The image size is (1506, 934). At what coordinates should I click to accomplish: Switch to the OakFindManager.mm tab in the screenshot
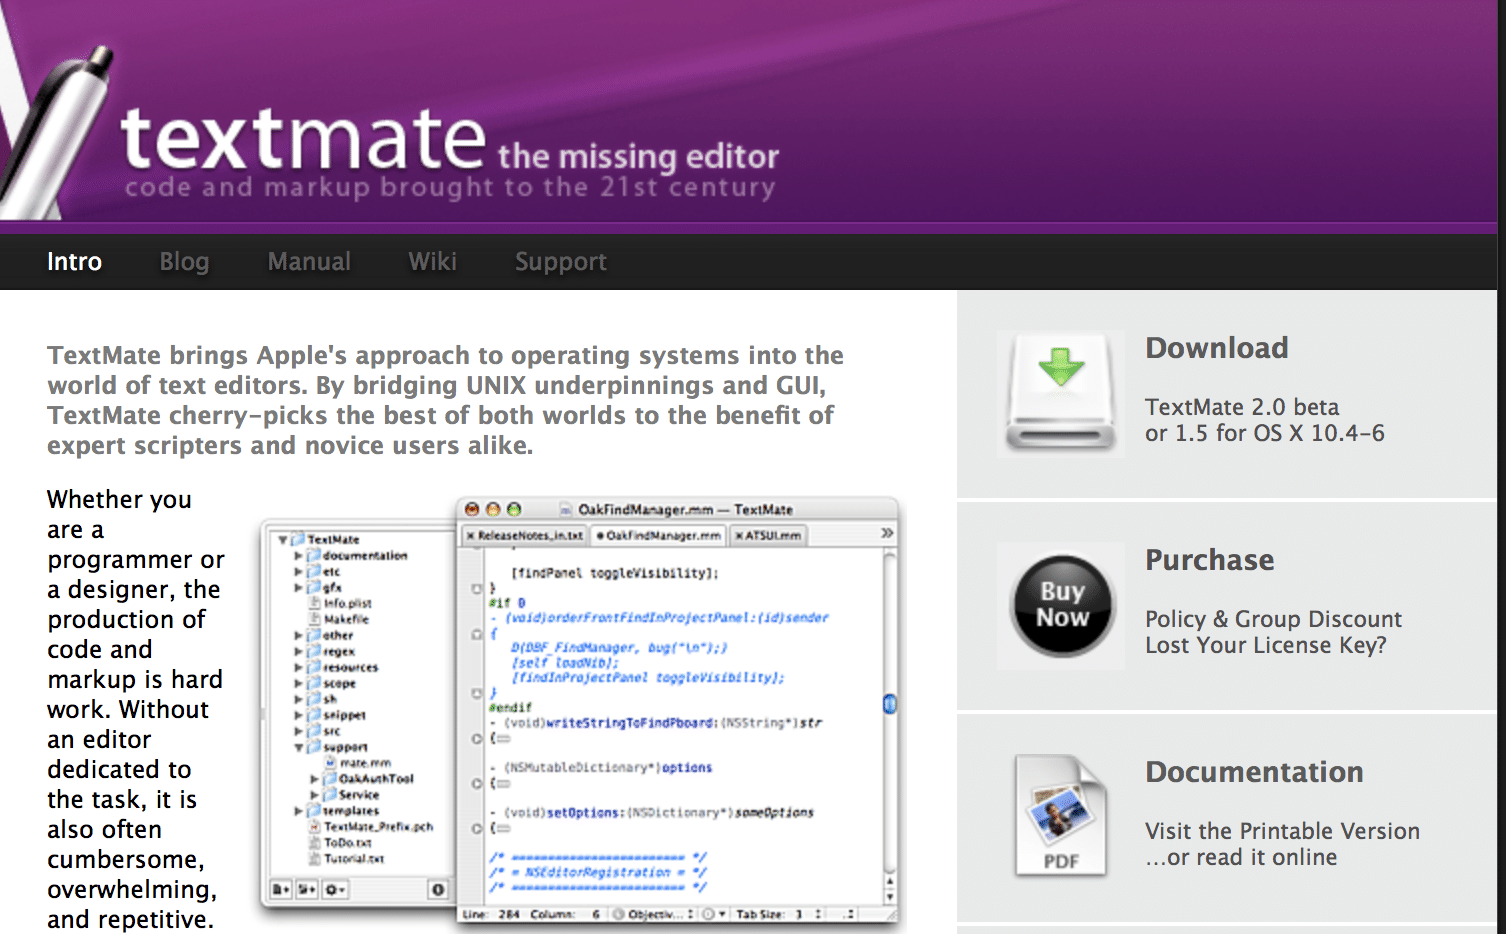click(x=658, y=536)
